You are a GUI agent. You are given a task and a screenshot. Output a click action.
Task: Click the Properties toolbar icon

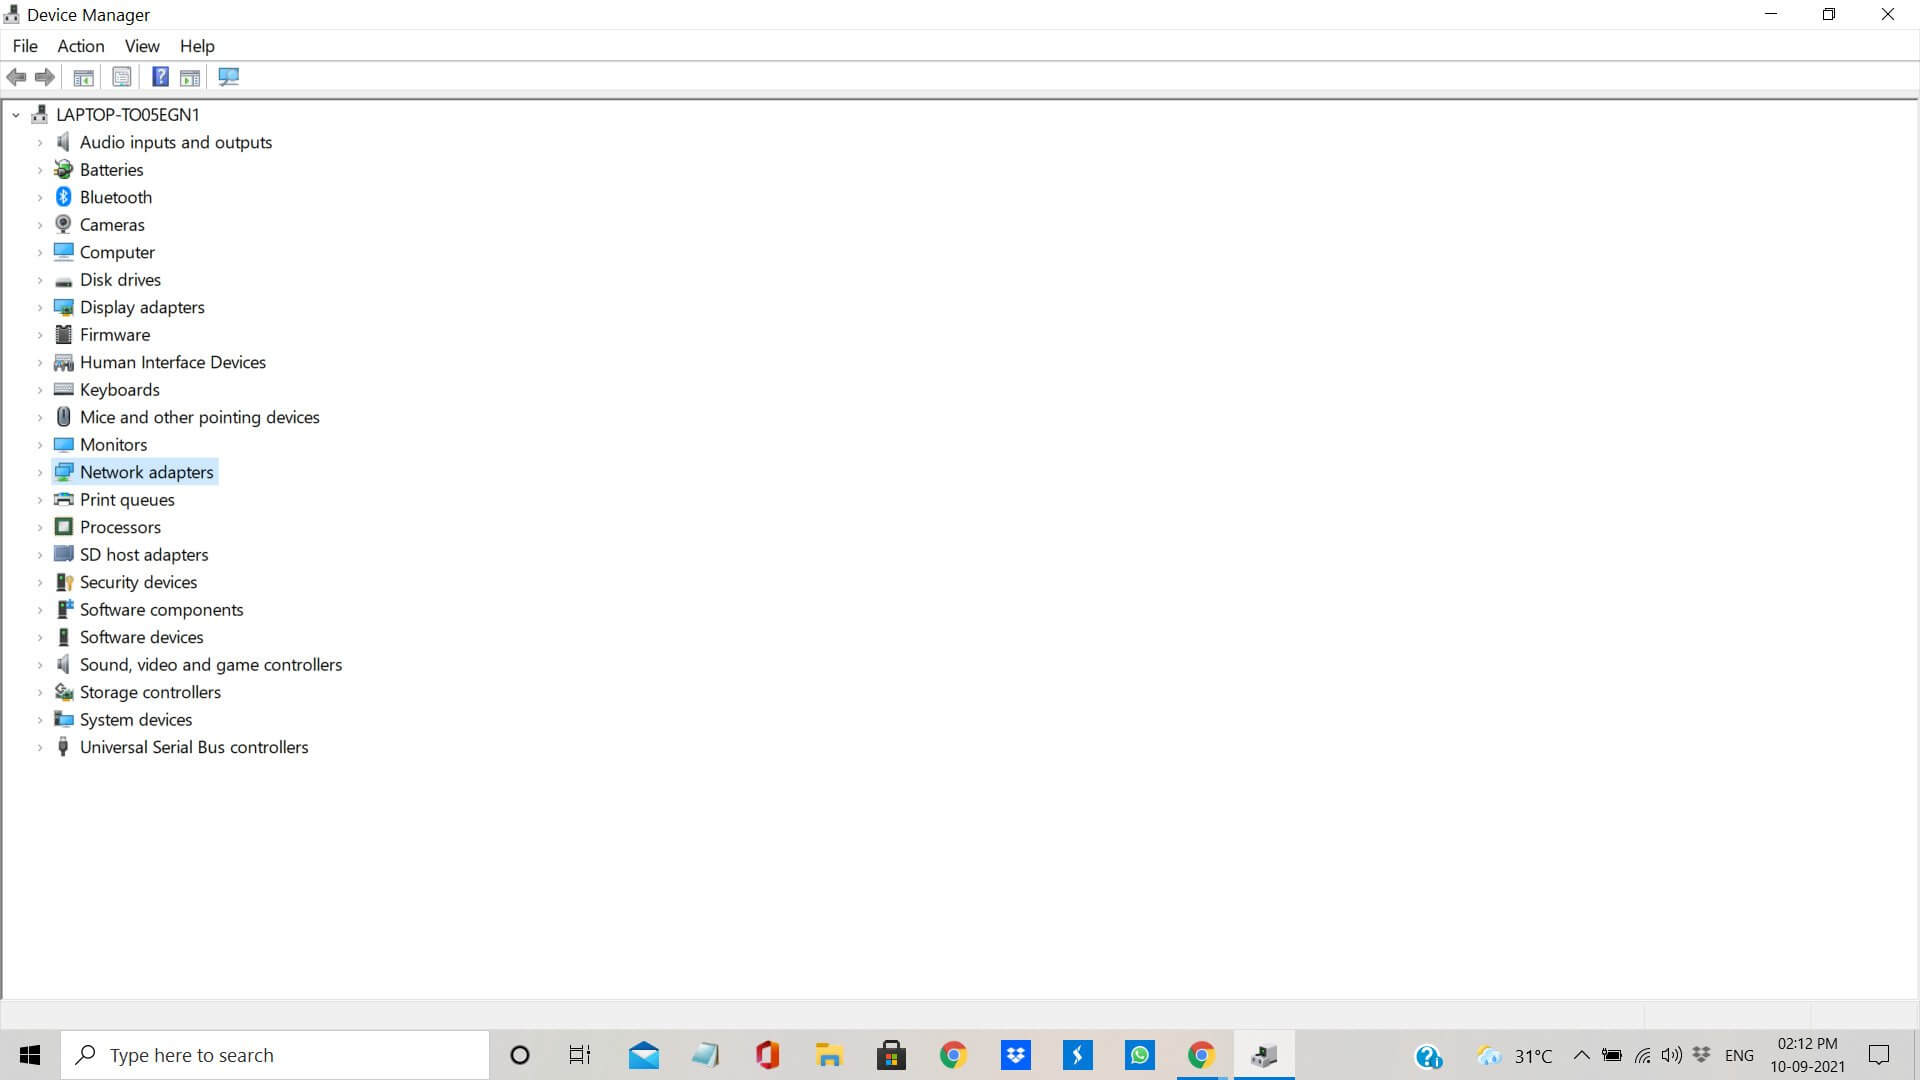(x=122, y=77)
